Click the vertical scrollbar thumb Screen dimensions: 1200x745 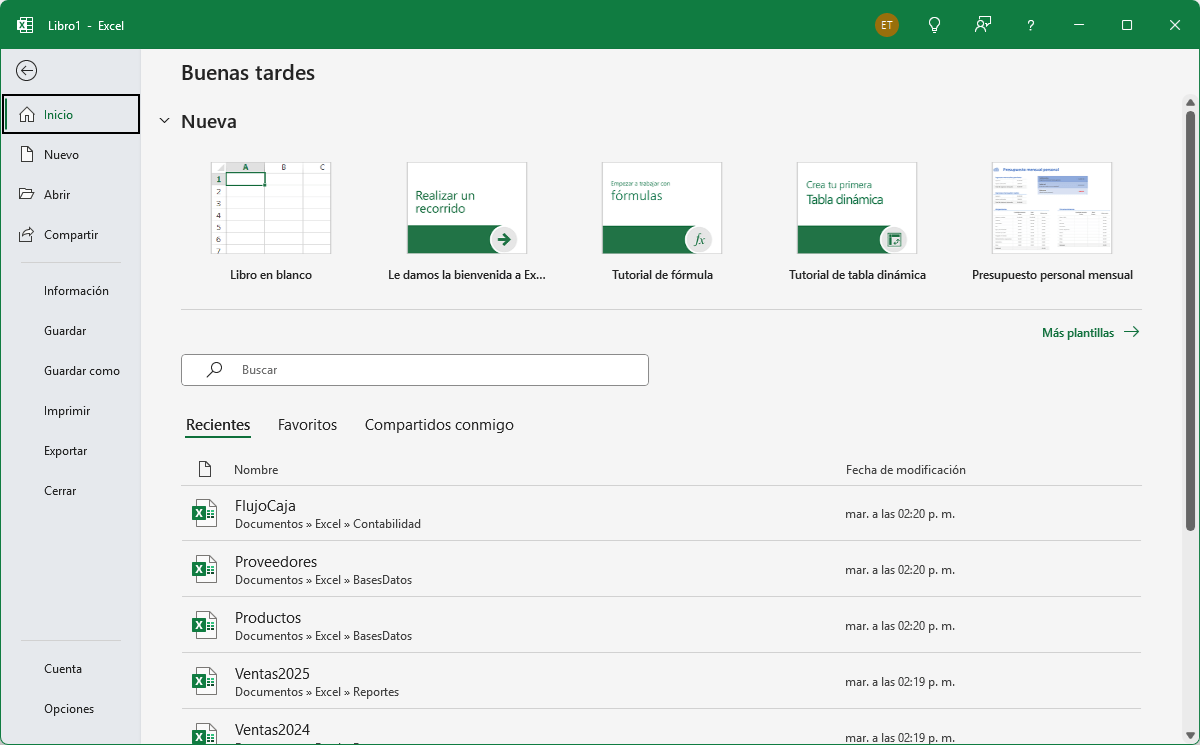[x=1190, y=320]
